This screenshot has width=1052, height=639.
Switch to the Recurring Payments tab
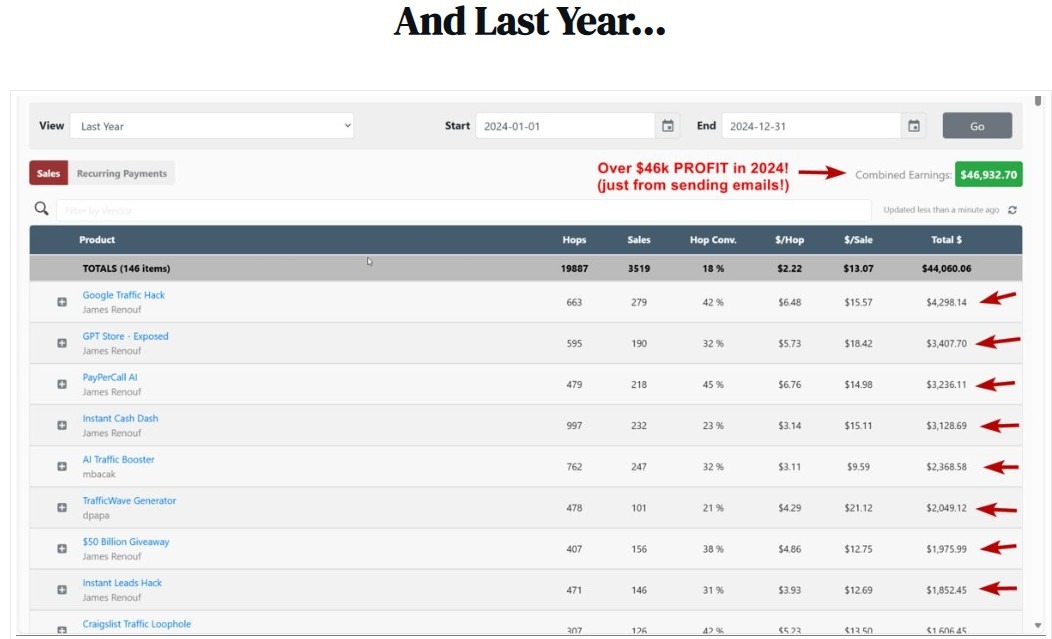[121, 173]
